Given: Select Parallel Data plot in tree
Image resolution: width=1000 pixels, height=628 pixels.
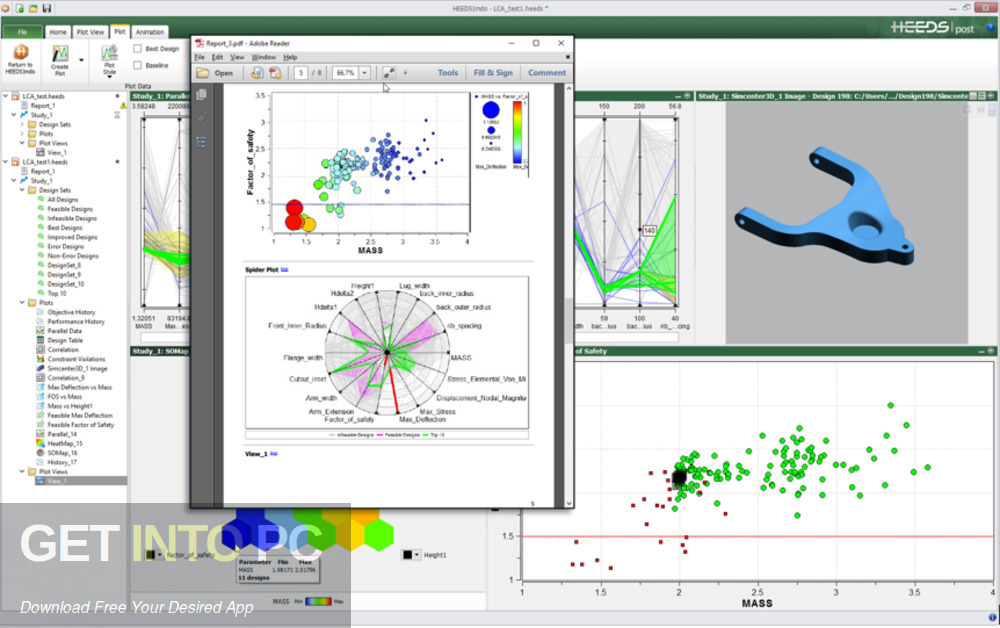Looking at the screenshot, I should [x=64, y=331].
